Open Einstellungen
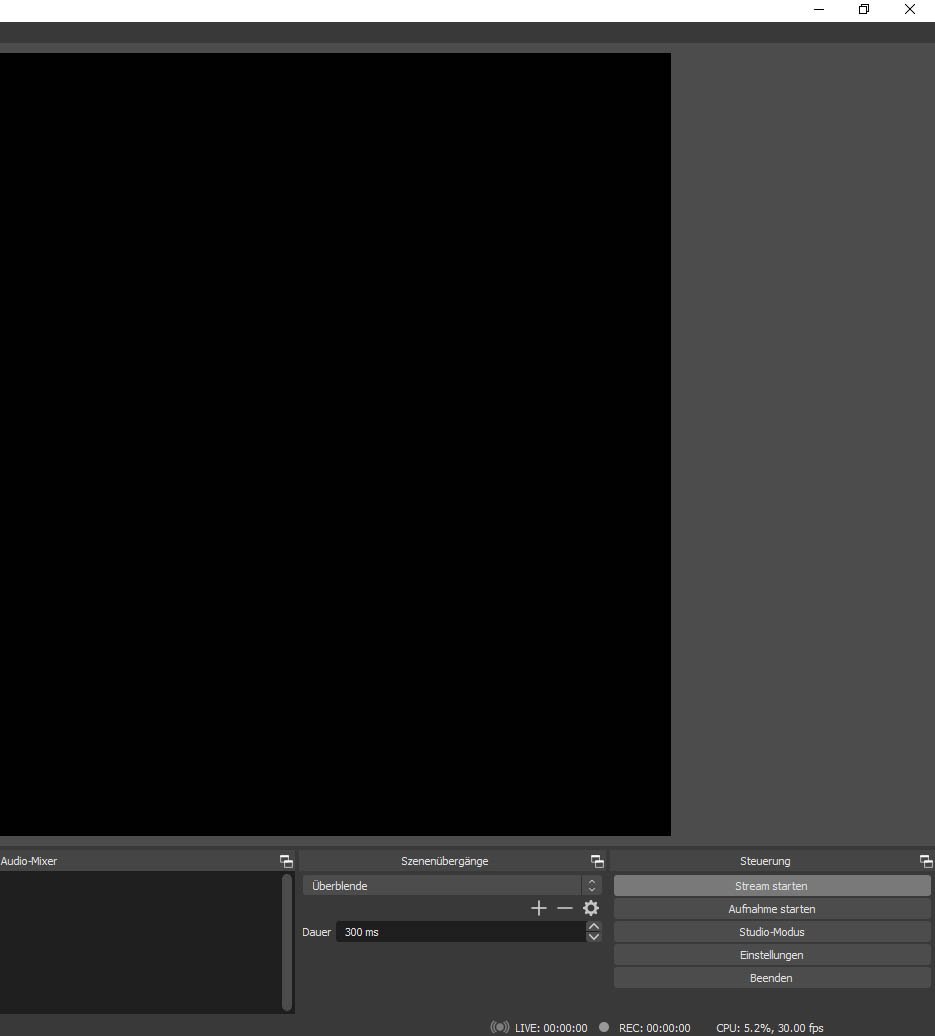The image size is (935, 1036). point(772,955)
